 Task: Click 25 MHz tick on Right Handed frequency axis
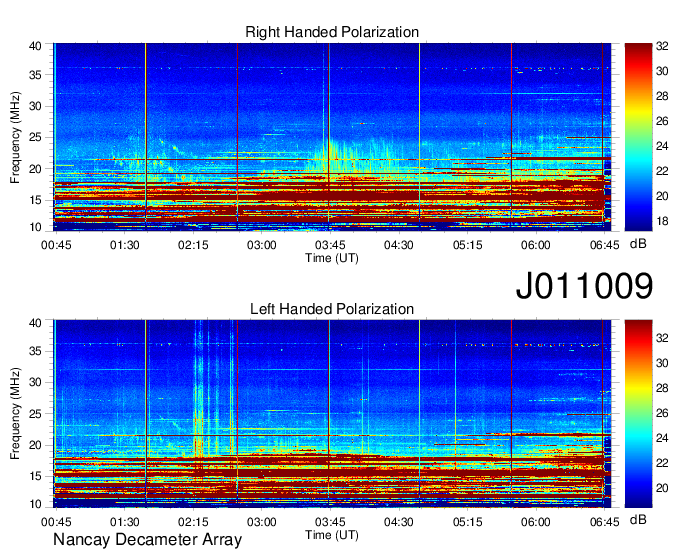pyautogui.click(x=35, y=137)
